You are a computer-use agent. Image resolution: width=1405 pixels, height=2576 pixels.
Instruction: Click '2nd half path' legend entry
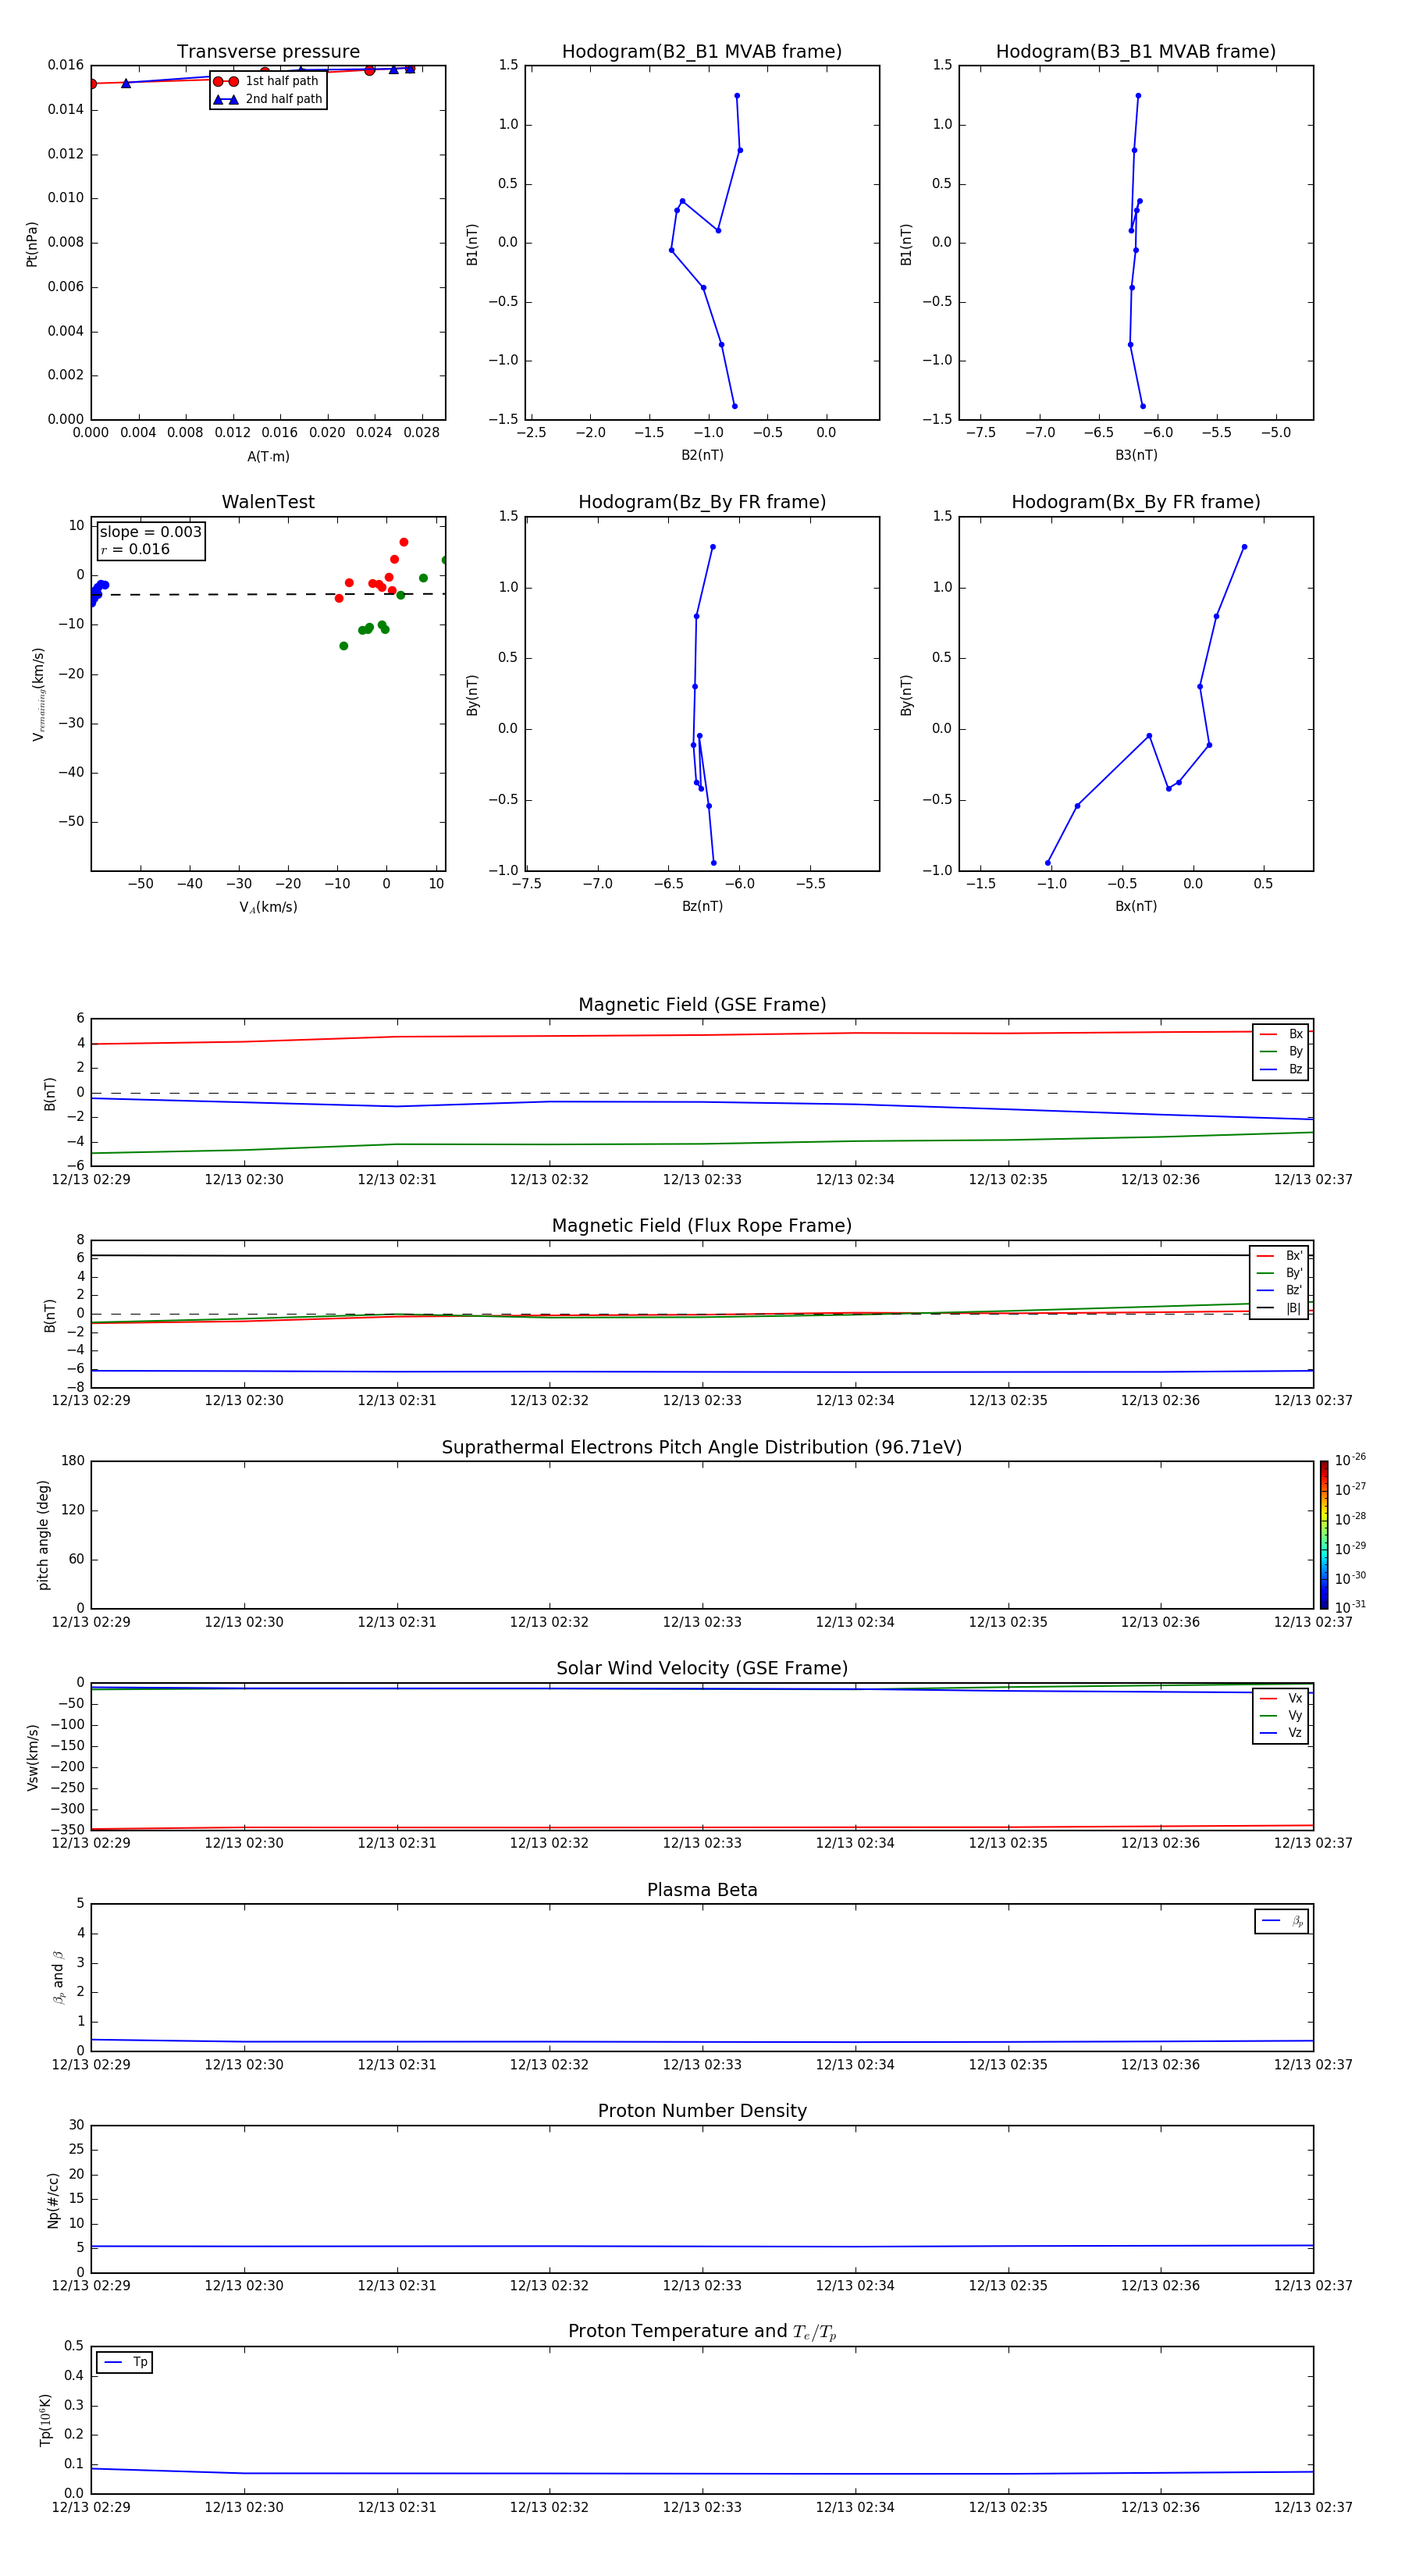pyautogui.click(x=268, y=99)
